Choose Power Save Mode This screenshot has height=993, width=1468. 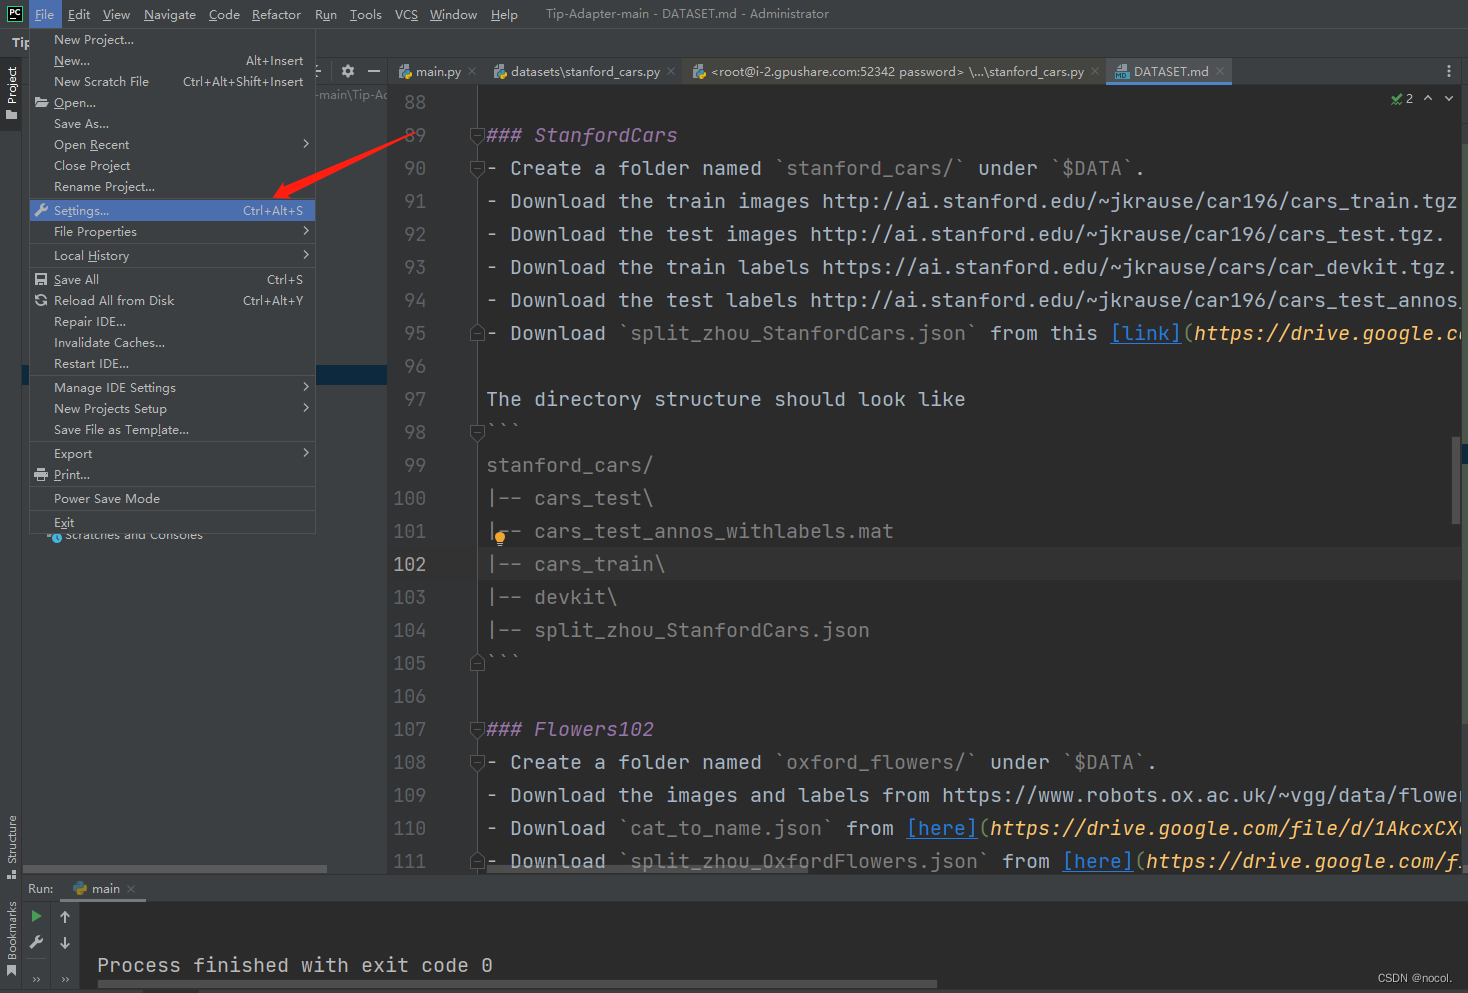click(x=172, y=499)
